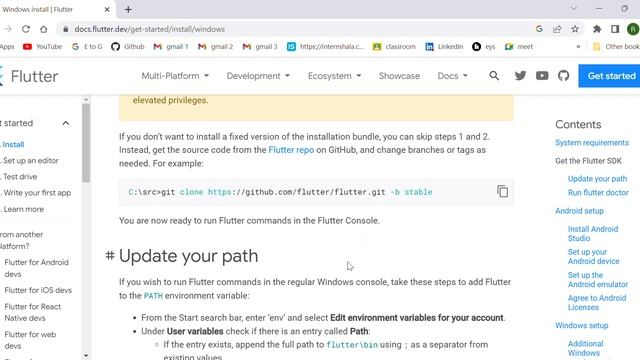The height and width of the screenshot is (360, 640).
Task: Open the YouTube bookmark
Action: click(x=42, y=47)
